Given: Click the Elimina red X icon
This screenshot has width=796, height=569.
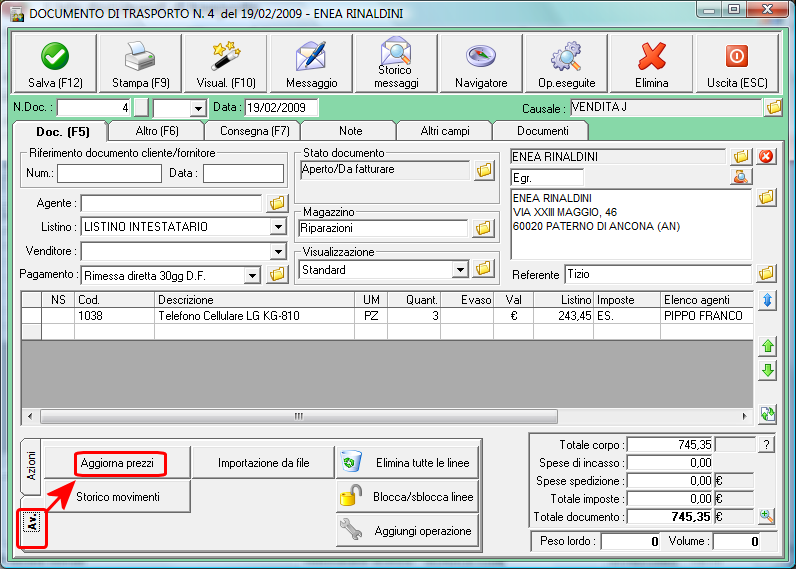Looking at the screenshot, I should 652,63.
